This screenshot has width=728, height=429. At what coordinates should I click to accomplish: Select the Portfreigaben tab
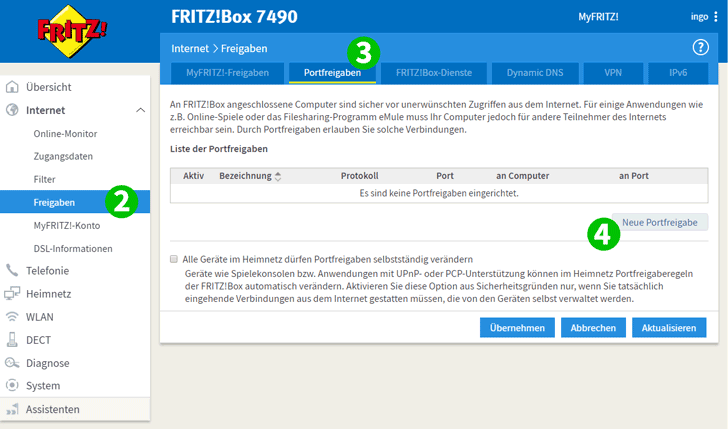(x=332, y=73)
